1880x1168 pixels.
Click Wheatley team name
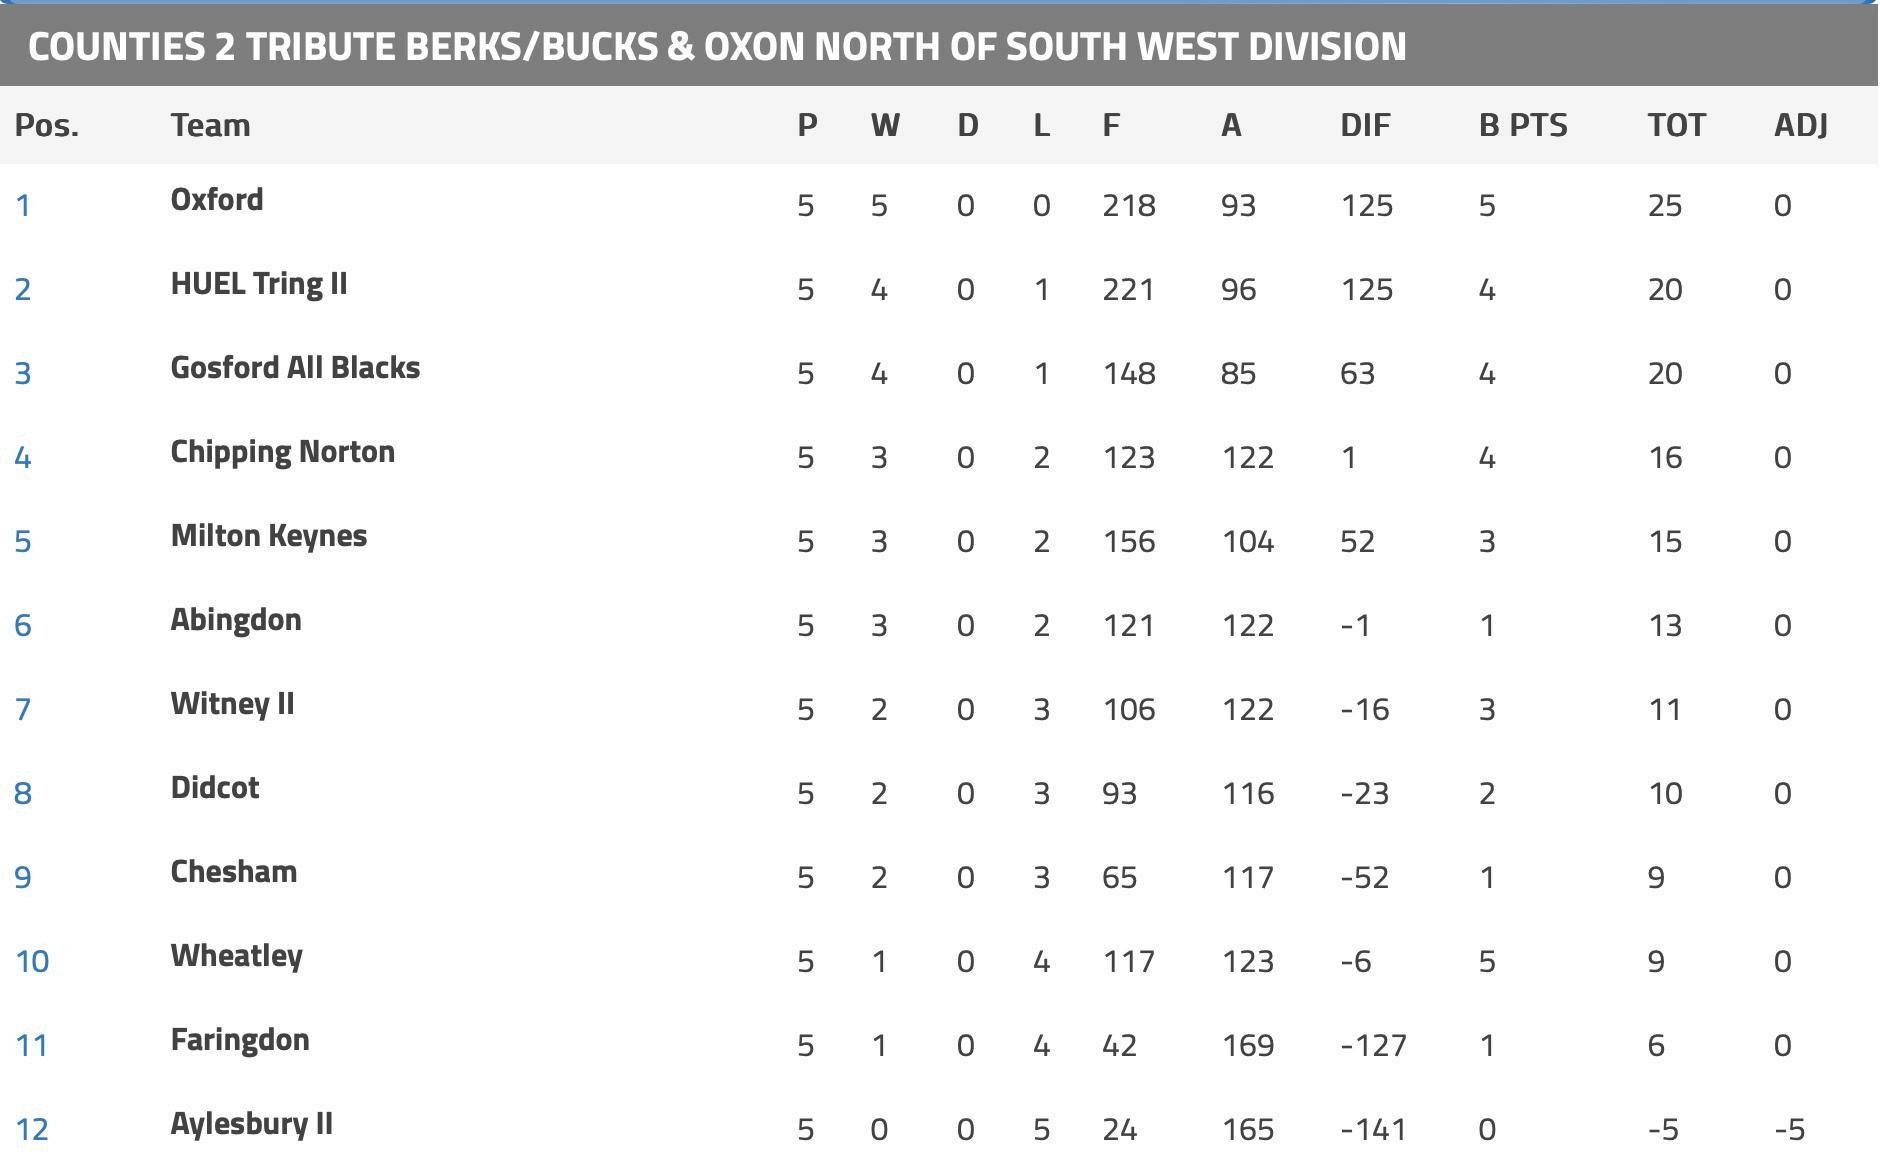[x=236, y=956]
